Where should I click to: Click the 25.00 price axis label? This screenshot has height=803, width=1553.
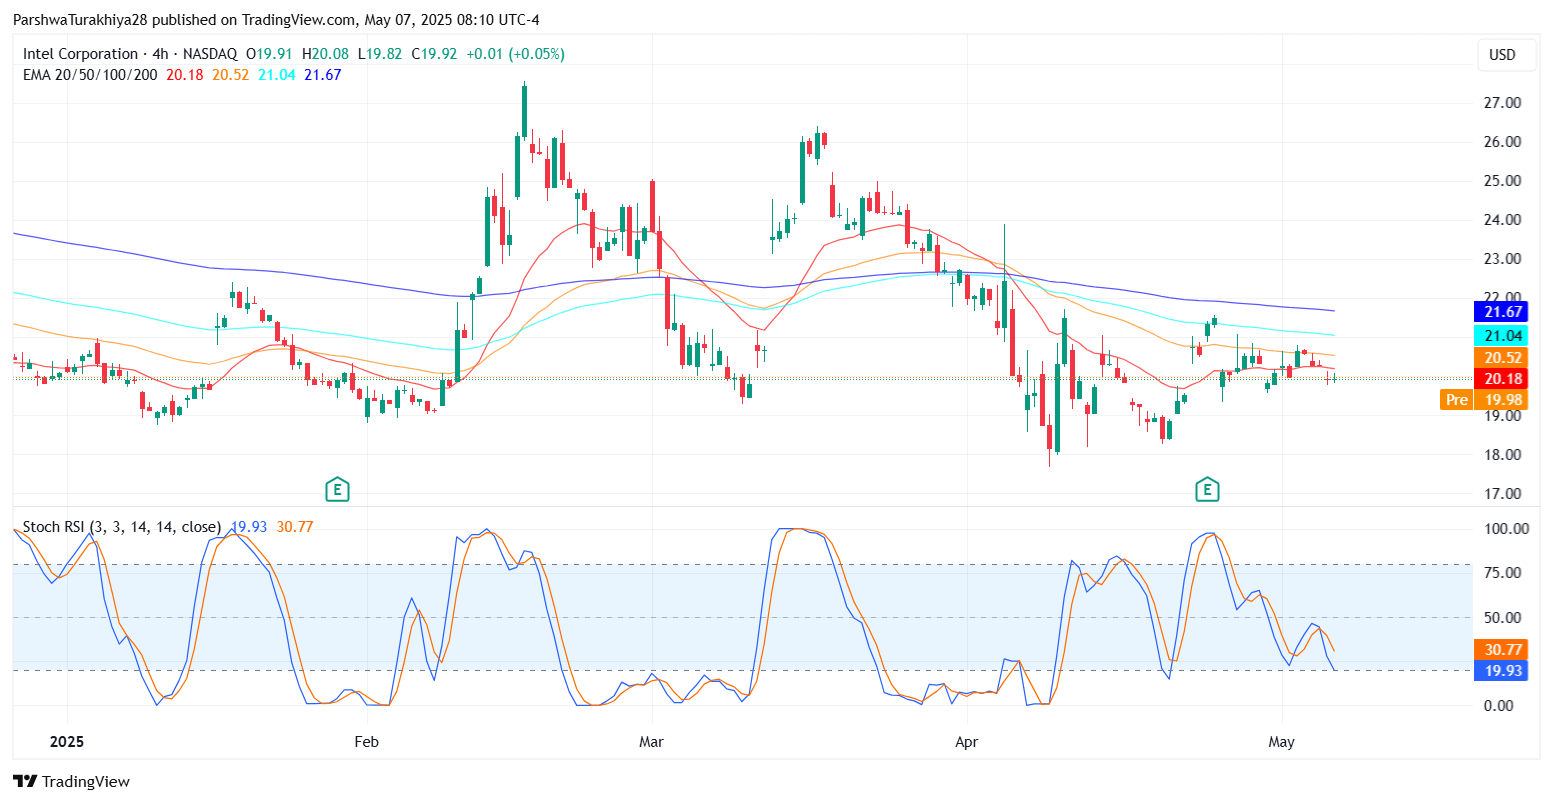point(1503,181)
